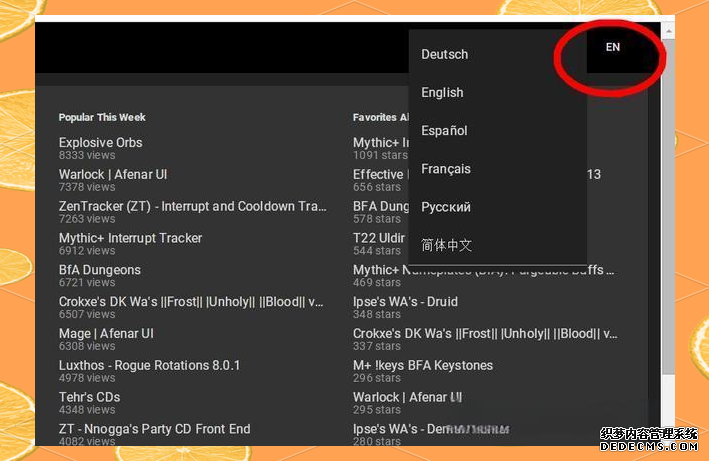The image size is (709, 461).
Task: Open the Explosive Orbs entry
Action: click(100, 143)
